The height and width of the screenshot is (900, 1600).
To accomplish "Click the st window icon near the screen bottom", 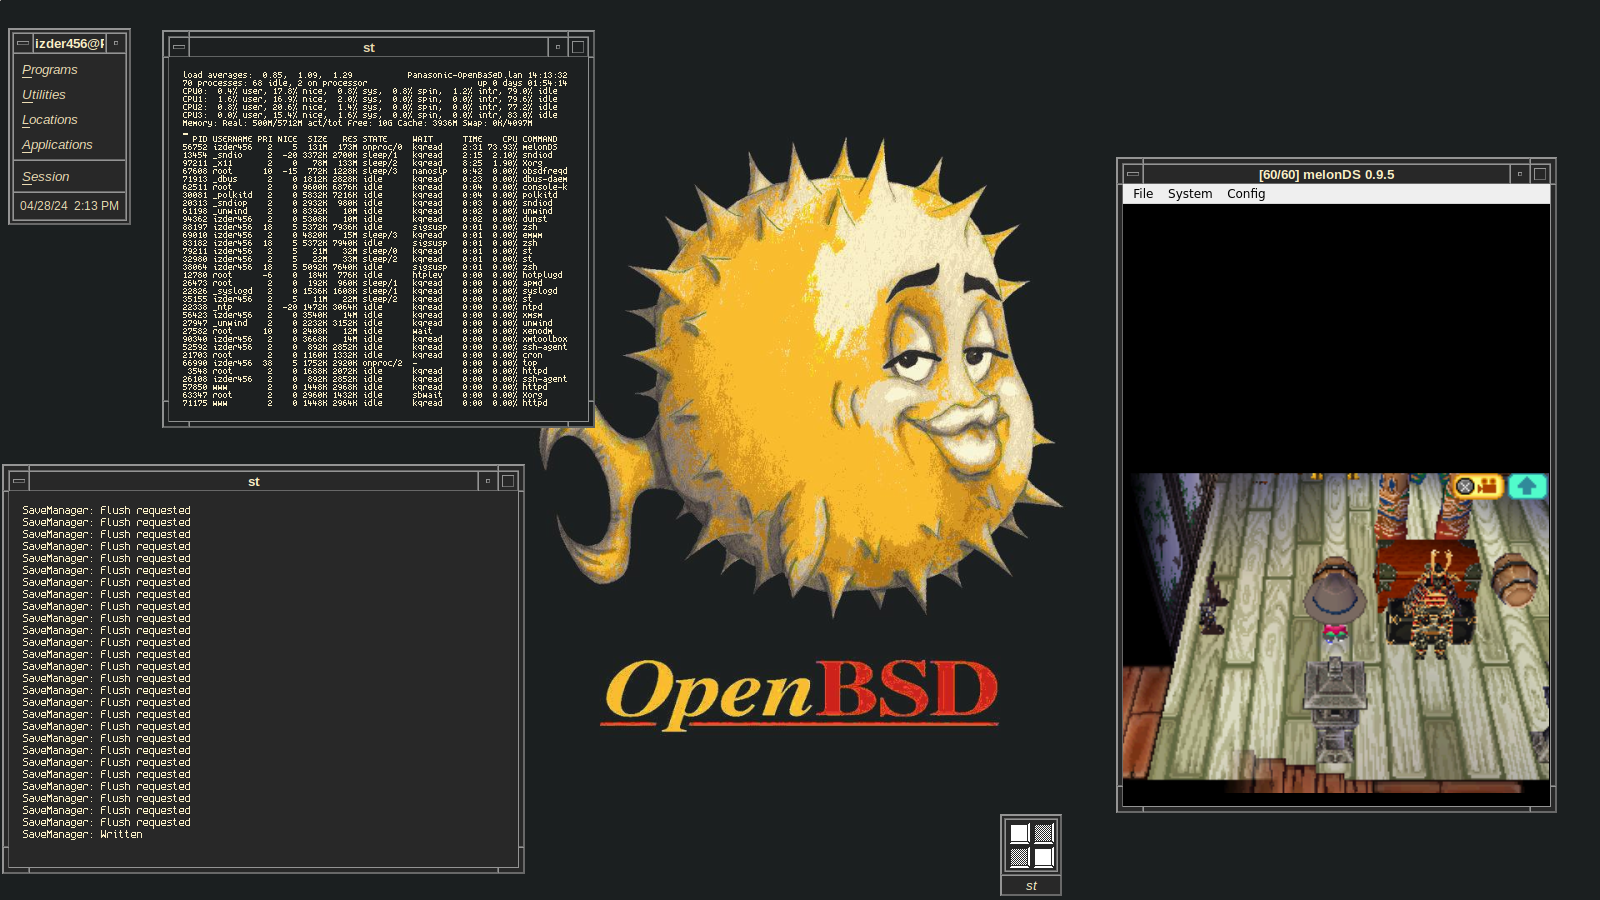I will [1031, 845].
